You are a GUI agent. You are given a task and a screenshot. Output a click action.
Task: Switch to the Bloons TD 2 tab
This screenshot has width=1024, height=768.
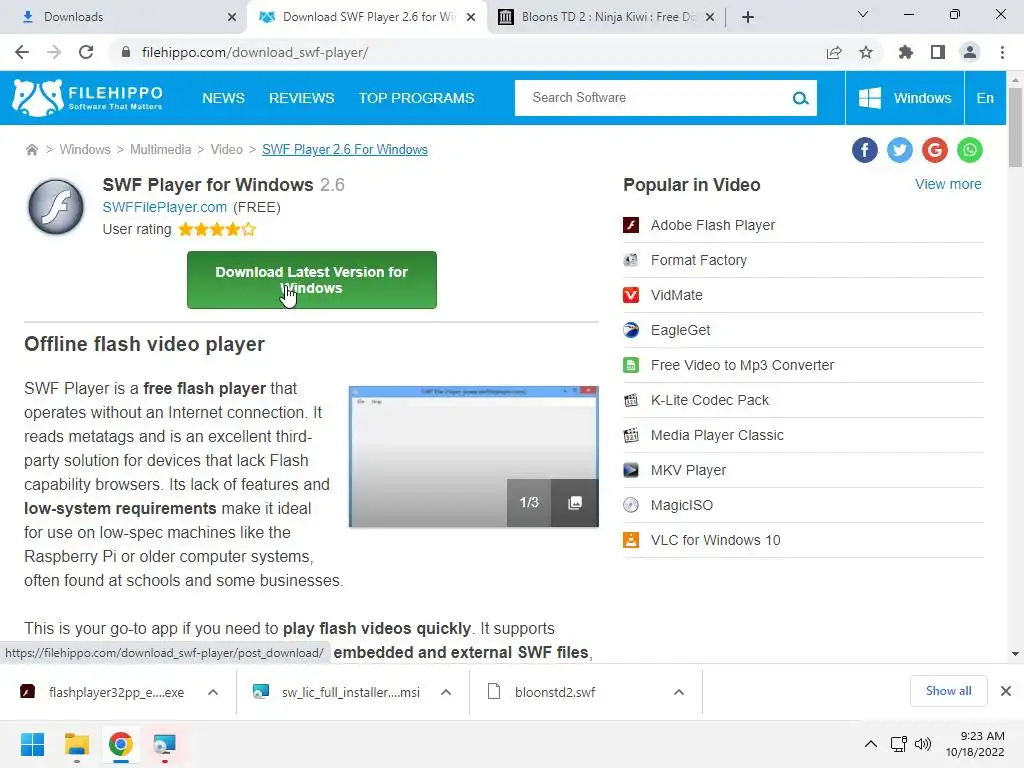pos(605,17)
